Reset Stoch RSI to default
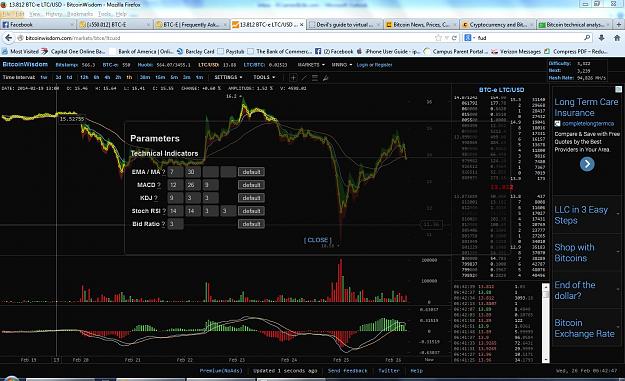The height and width of the screenshot is (381, 625). (251, 211)
